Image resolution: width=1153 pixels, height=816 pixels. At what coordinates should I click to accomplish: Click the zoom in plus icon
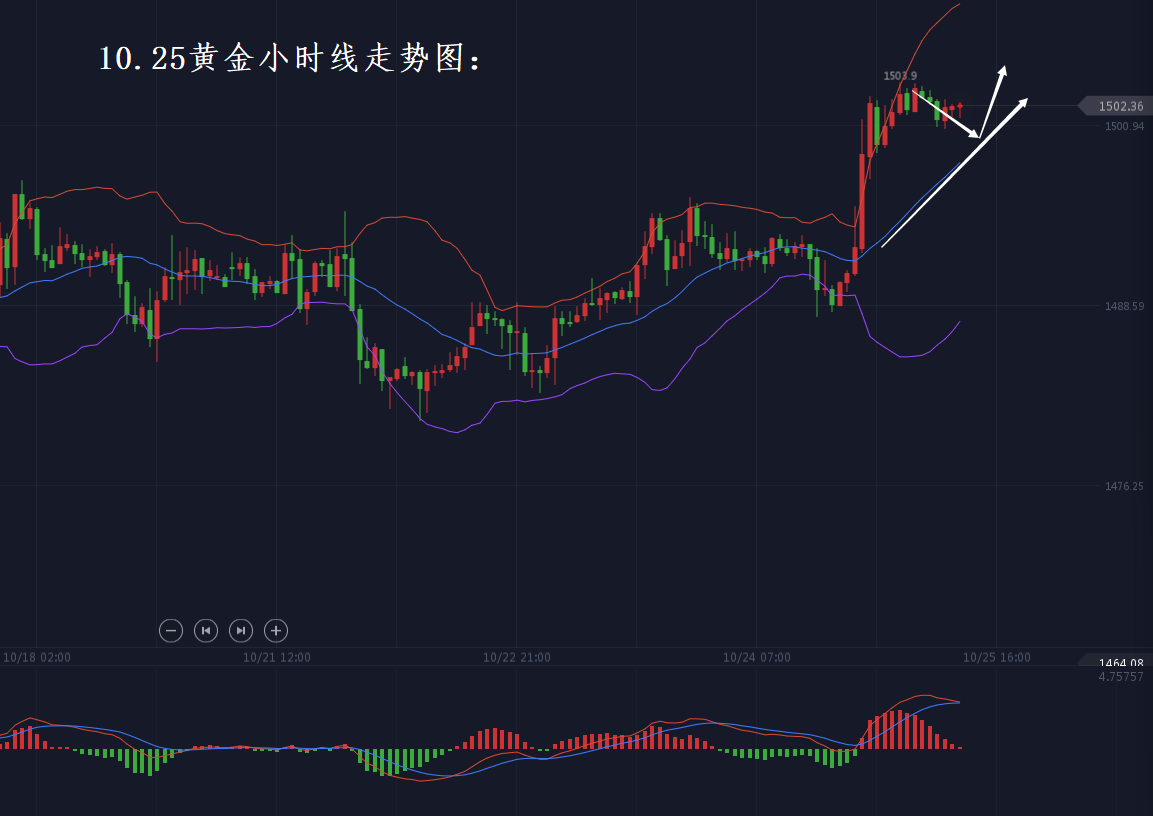(276, 630)
